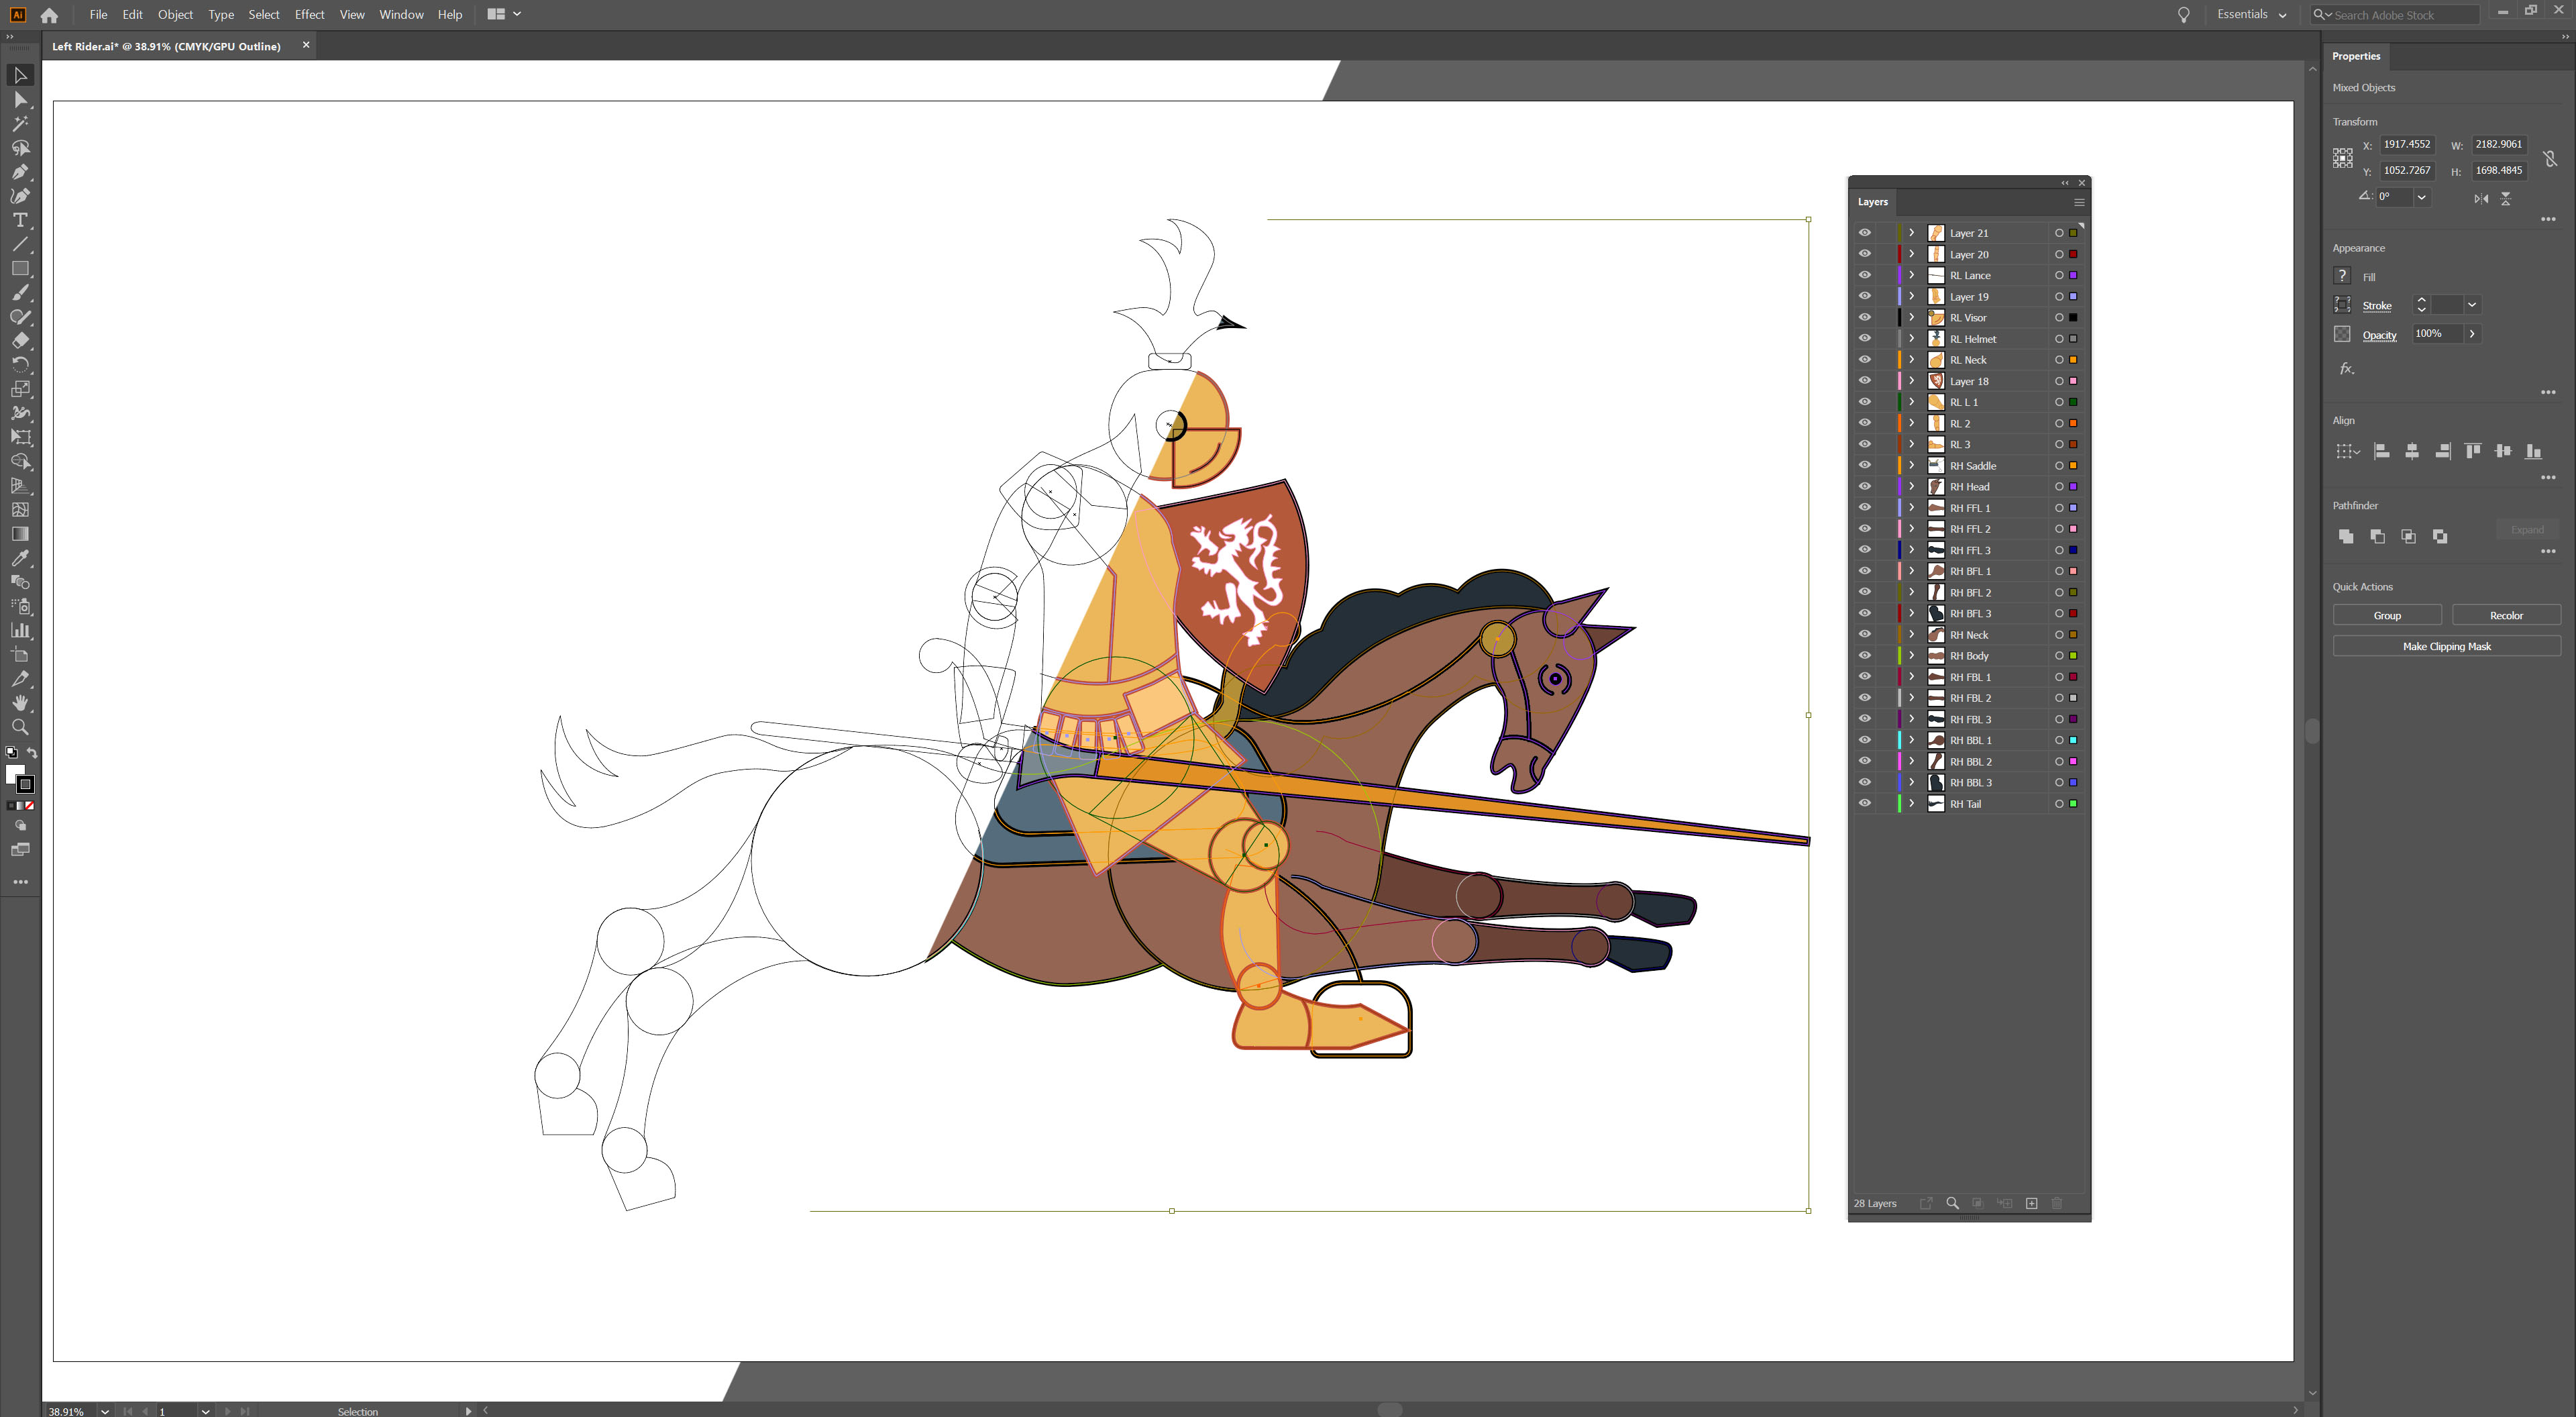Select the Zoom tool
The width and height of the screenshot is (2576, 1417).
tap(20, 727)
